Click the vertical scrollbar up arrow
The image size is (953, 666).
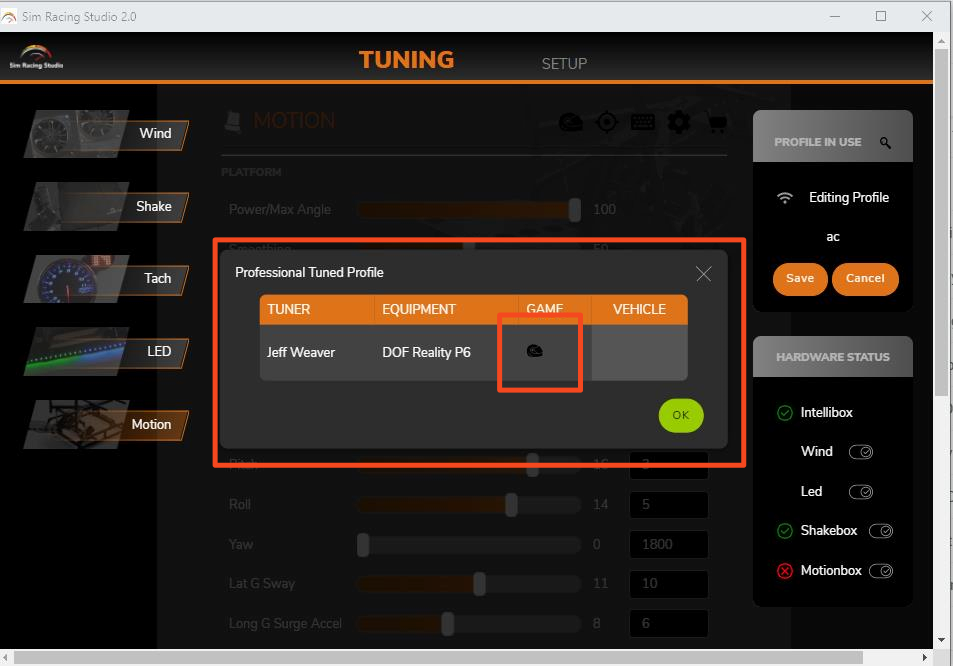pos(941,41)
